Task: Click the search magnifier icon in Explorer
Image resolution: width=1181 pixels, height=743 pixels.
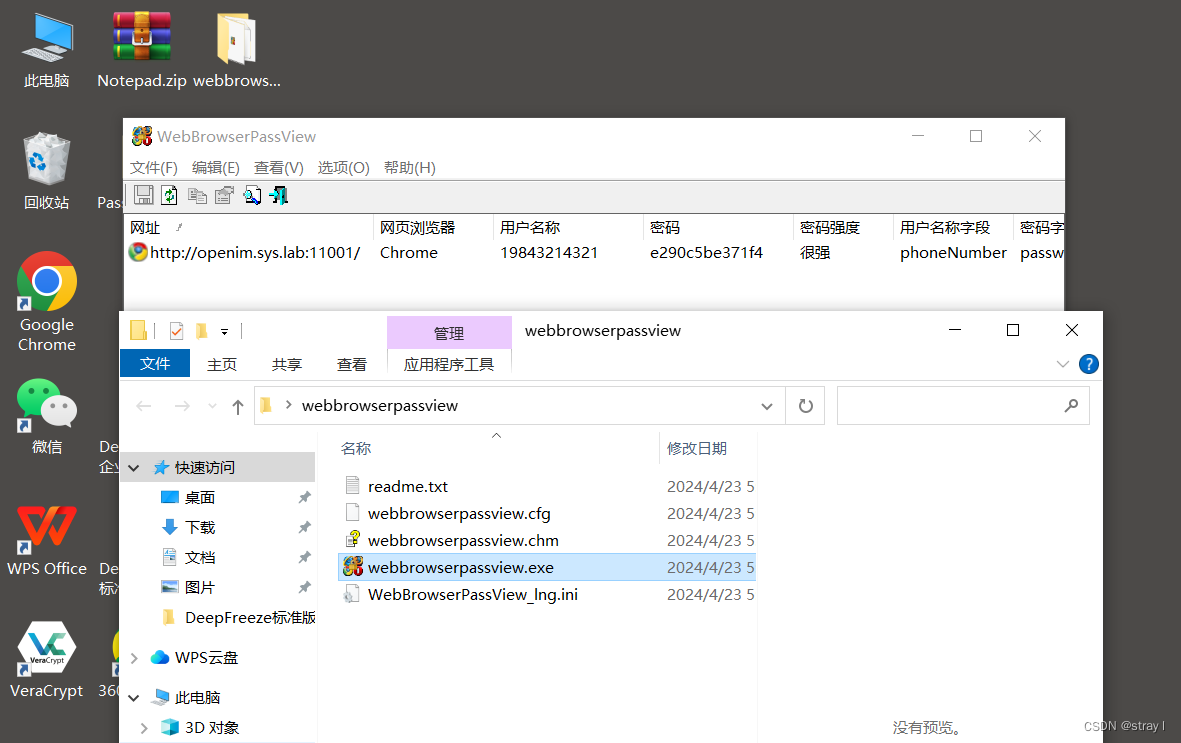Action: pos(1071,405)
